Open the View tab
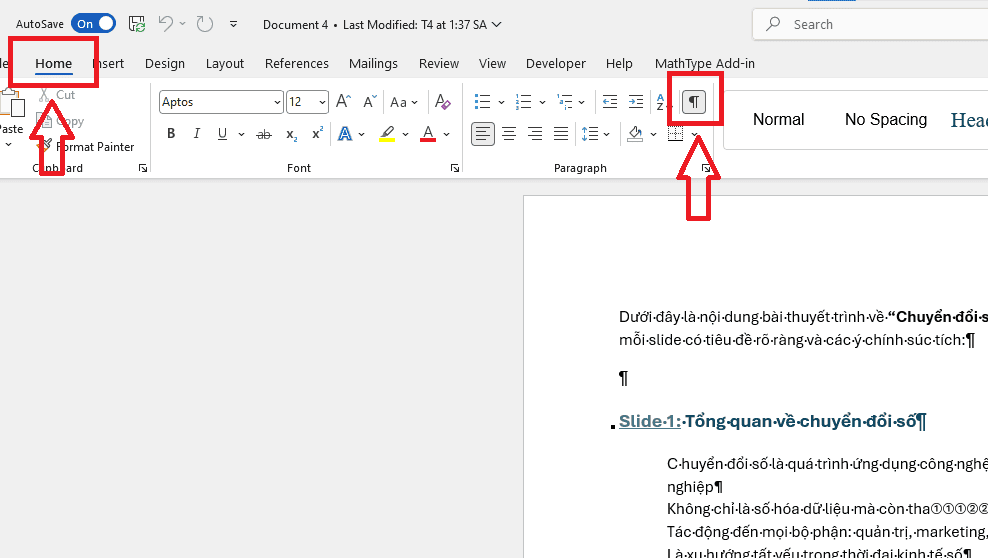The height and width of the screenshot is (558, 988). pyautogui.click(x=492, y=64)
